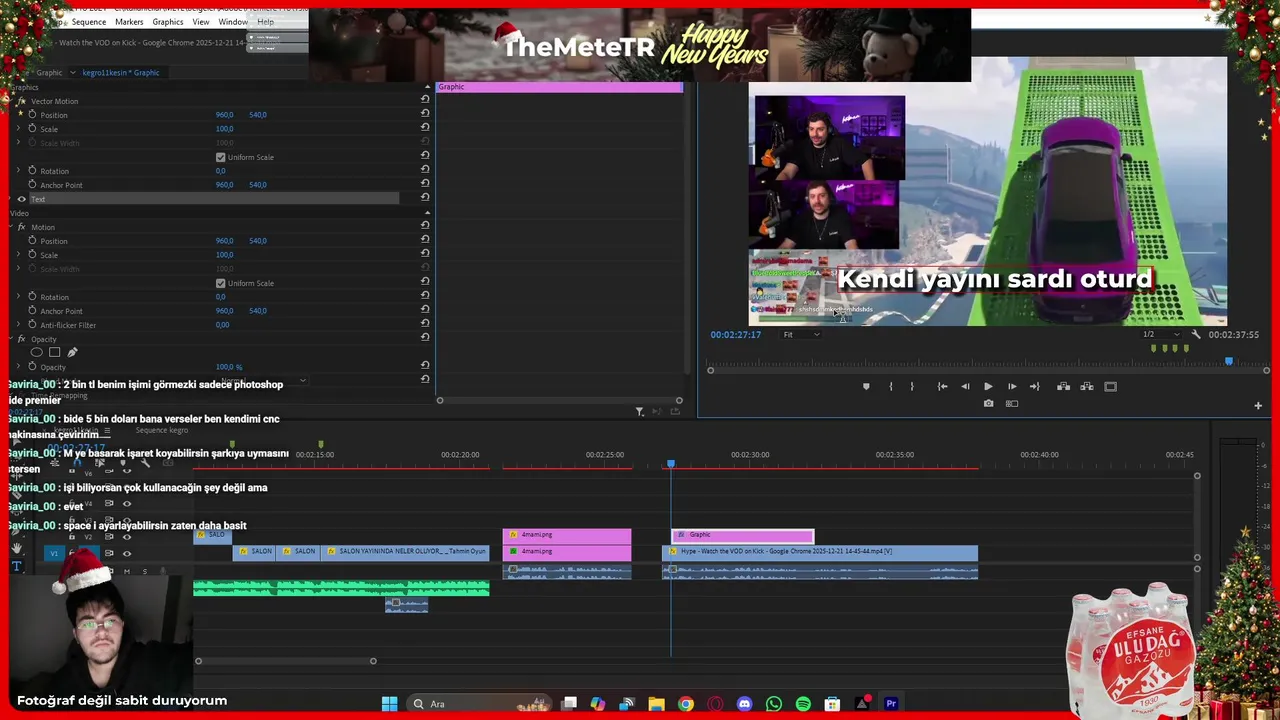Viewport: 1280px width, 720px height.
Task: Step forward one frame in Program Monitor
Action: pyautogui.click(x=1012, y=386)
